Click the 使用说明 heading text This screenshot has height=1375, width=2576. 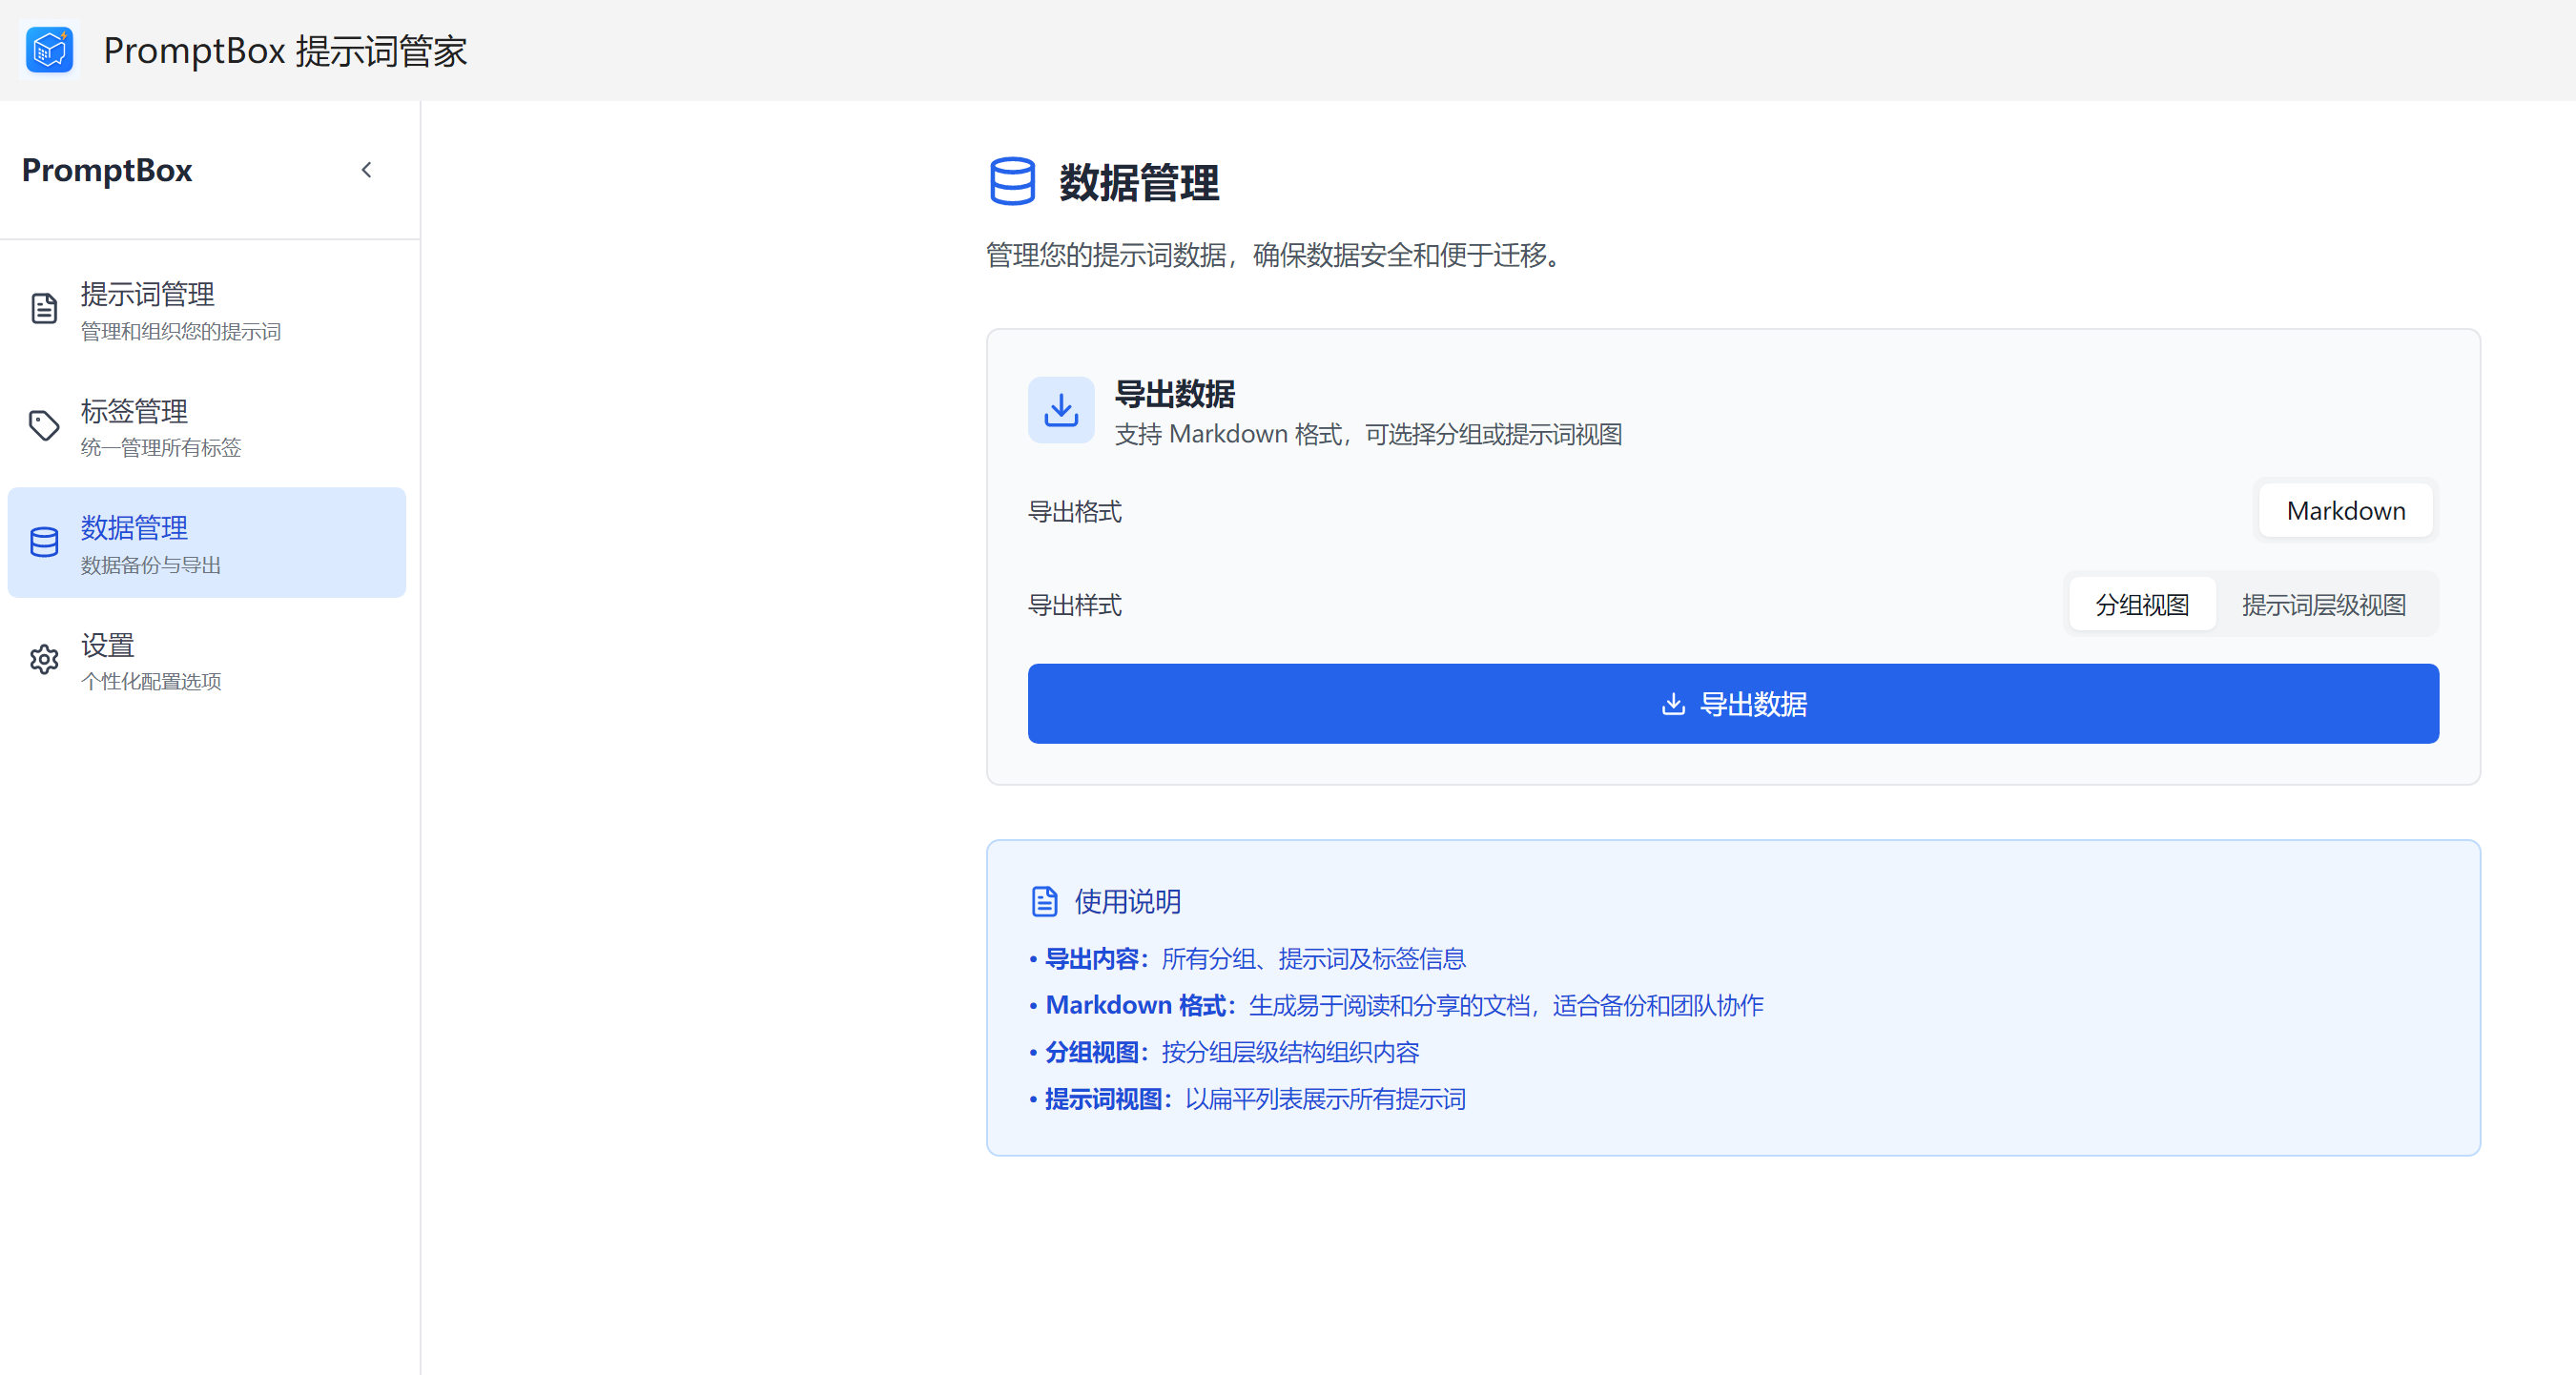click(1127, 902)
